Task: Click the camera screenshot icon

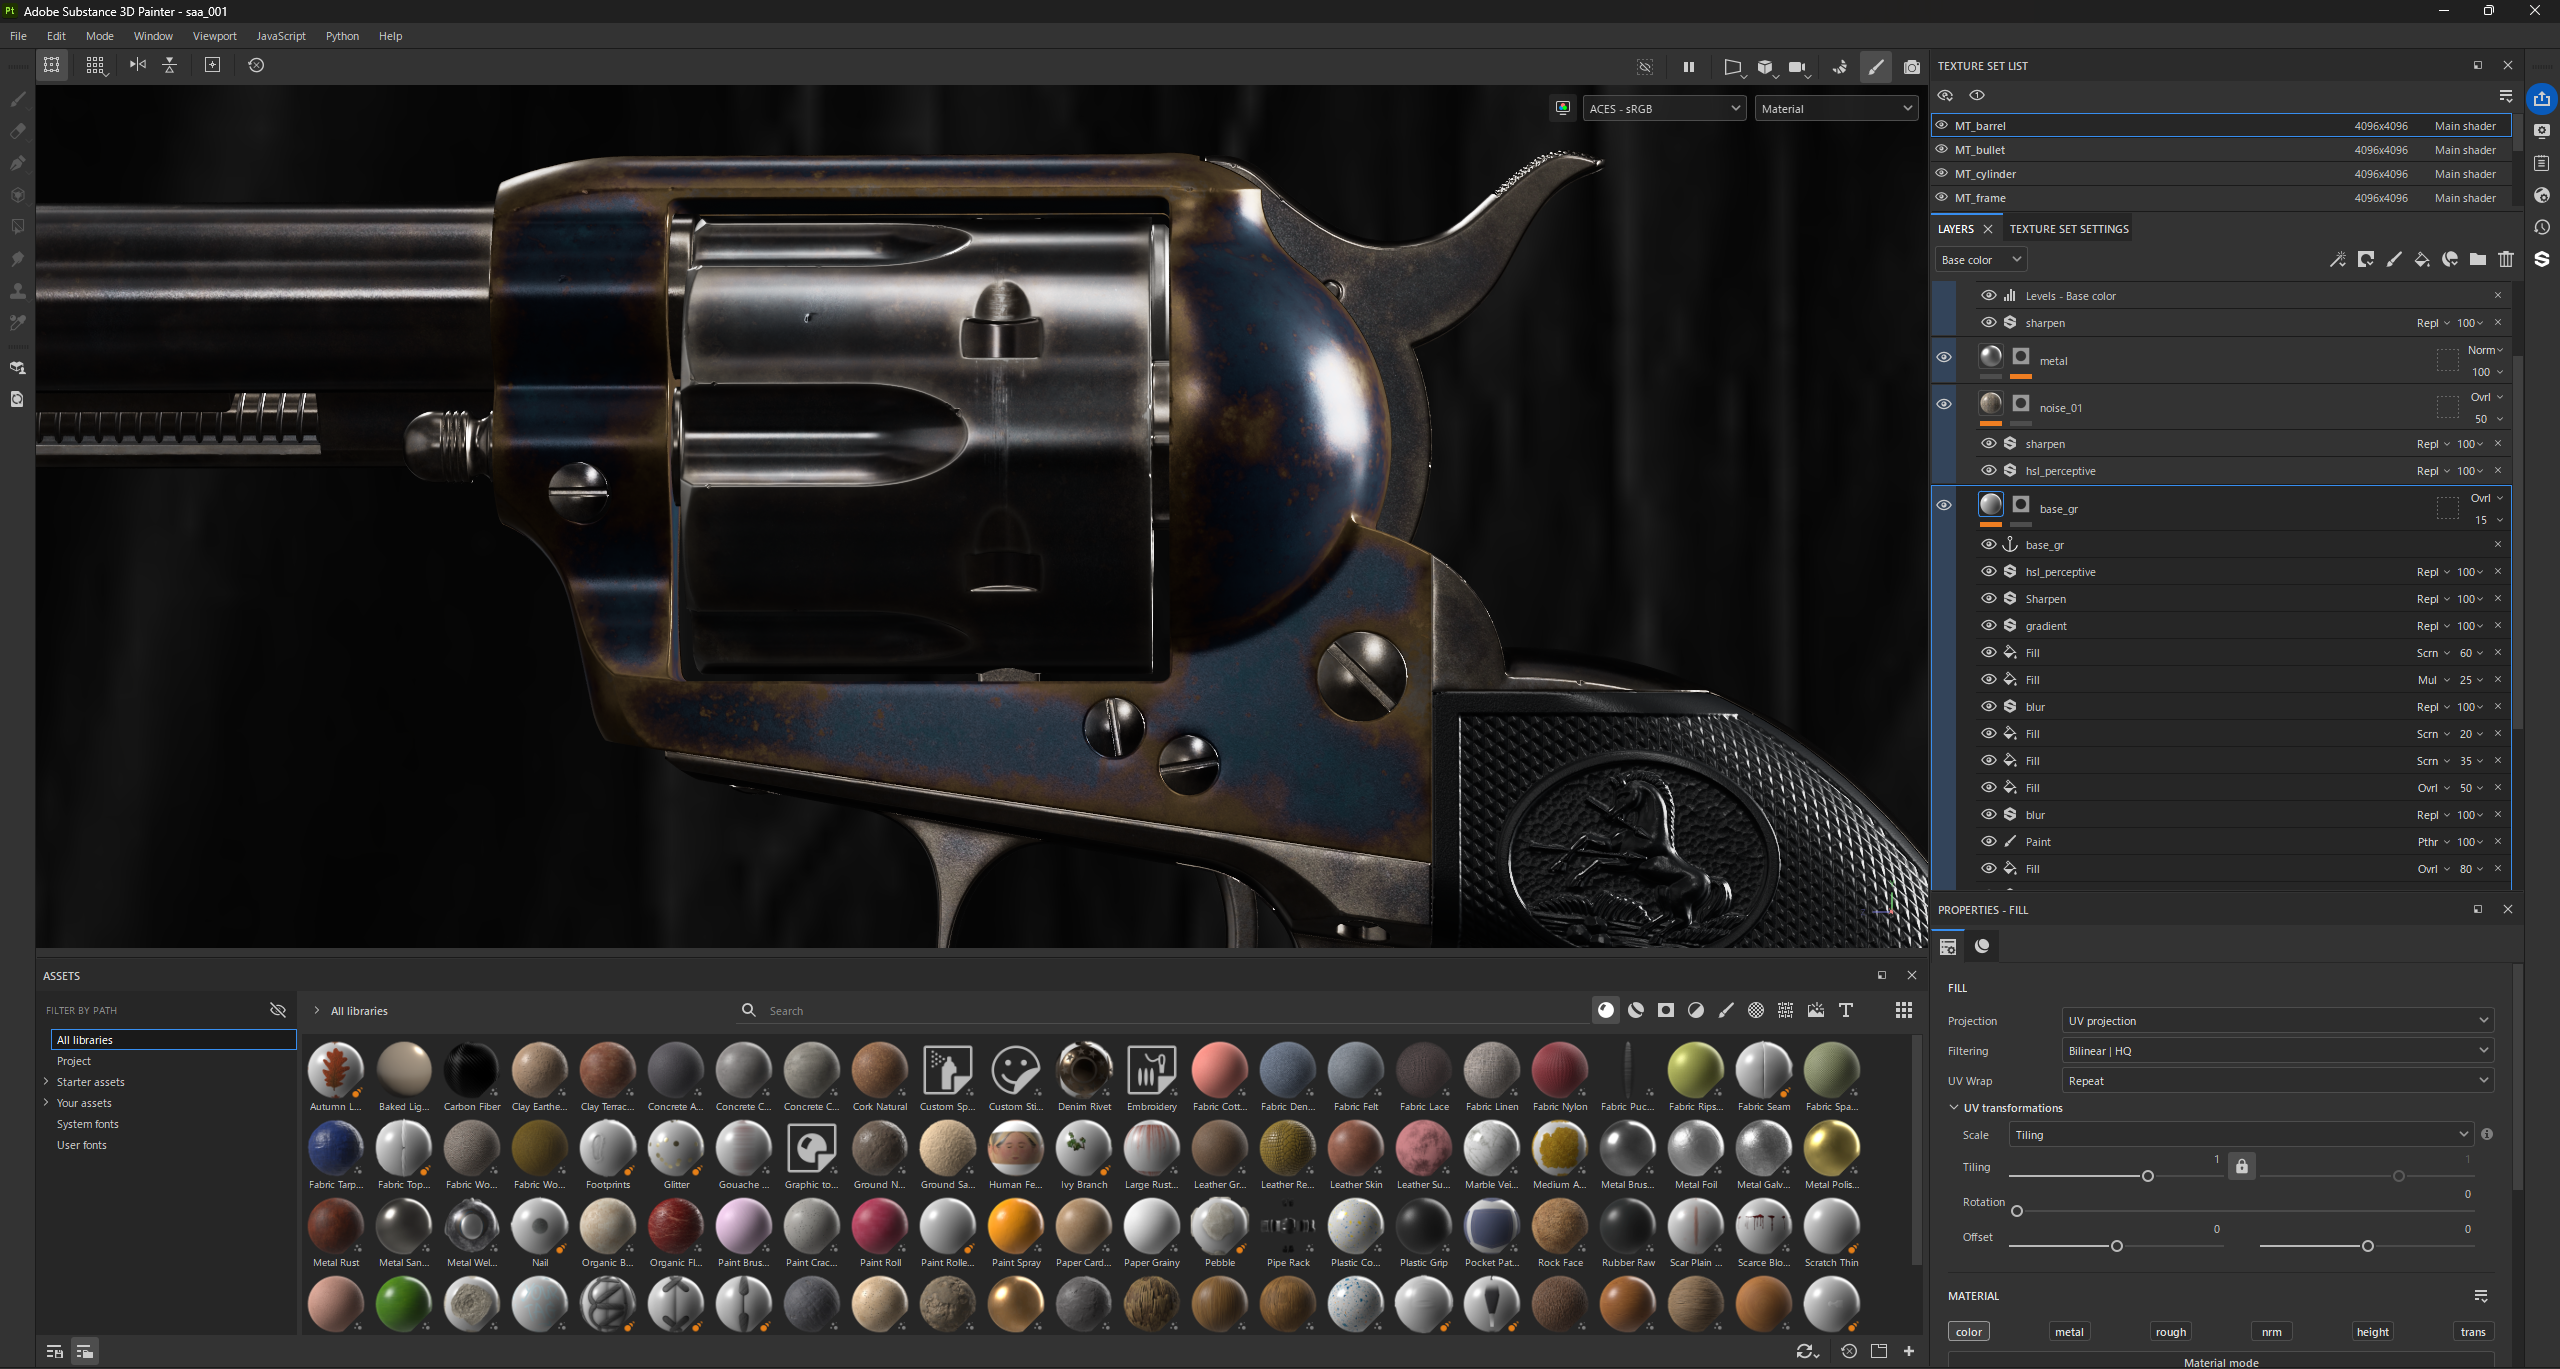Action: tap(1911, 67)
